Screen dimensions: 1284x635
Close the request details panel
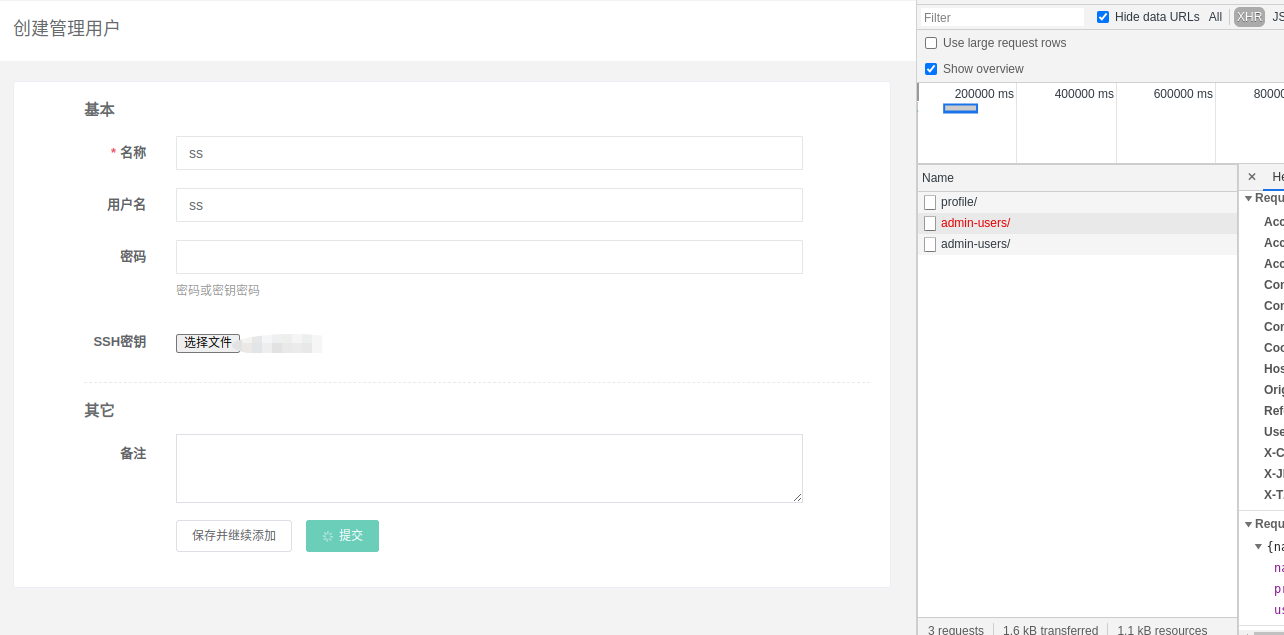1252,177
